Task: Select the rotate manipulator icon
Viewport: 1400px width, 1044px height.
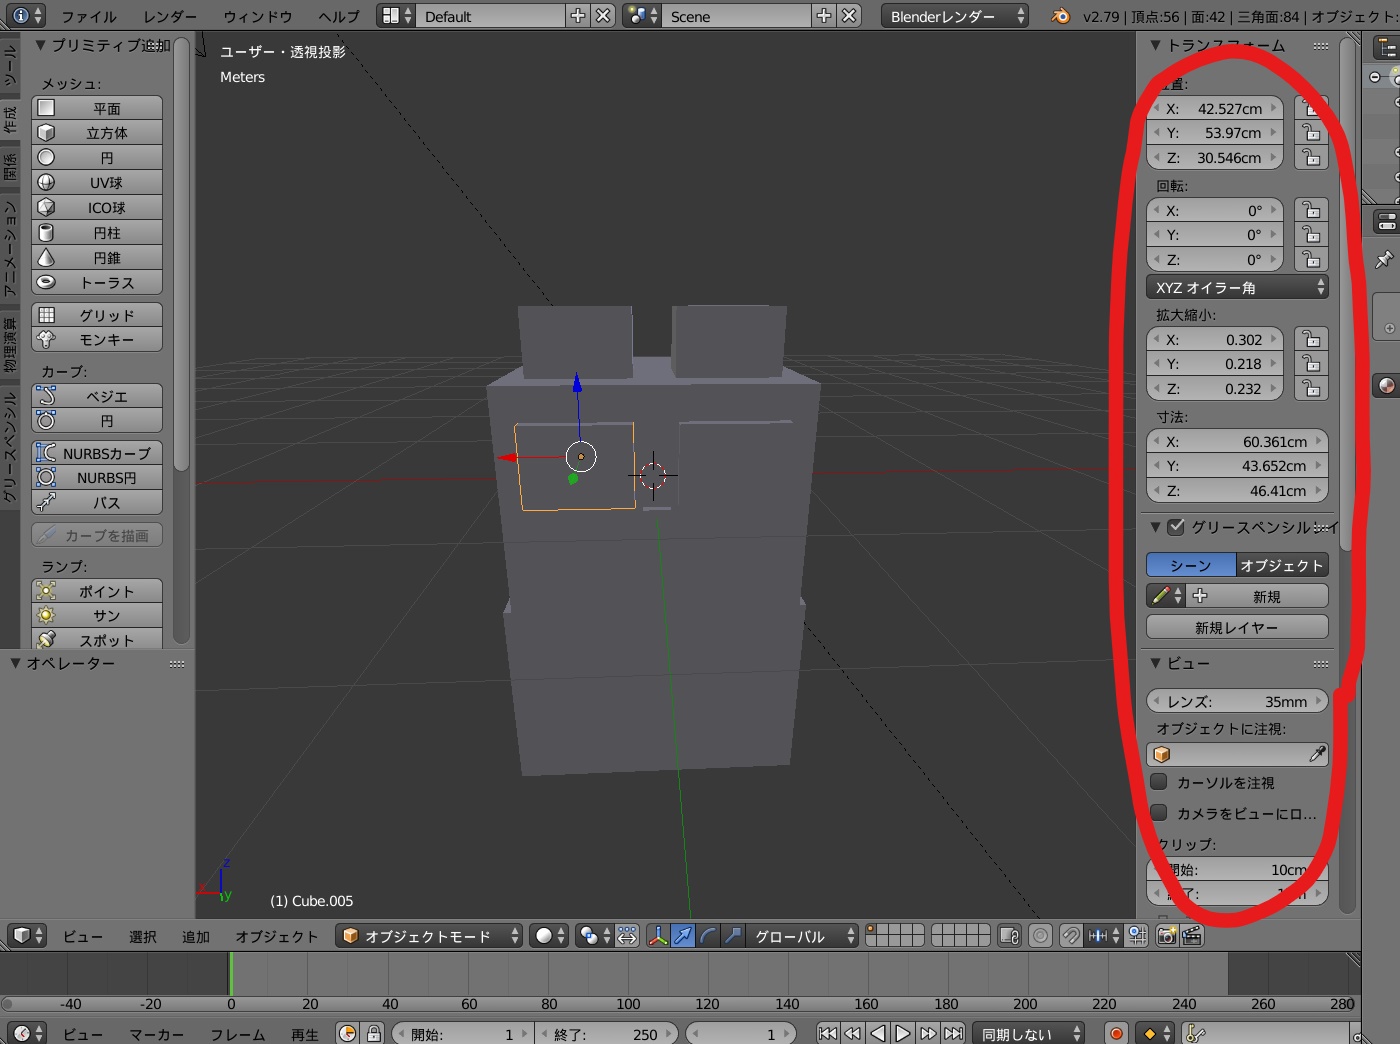Action: (707, 935)
